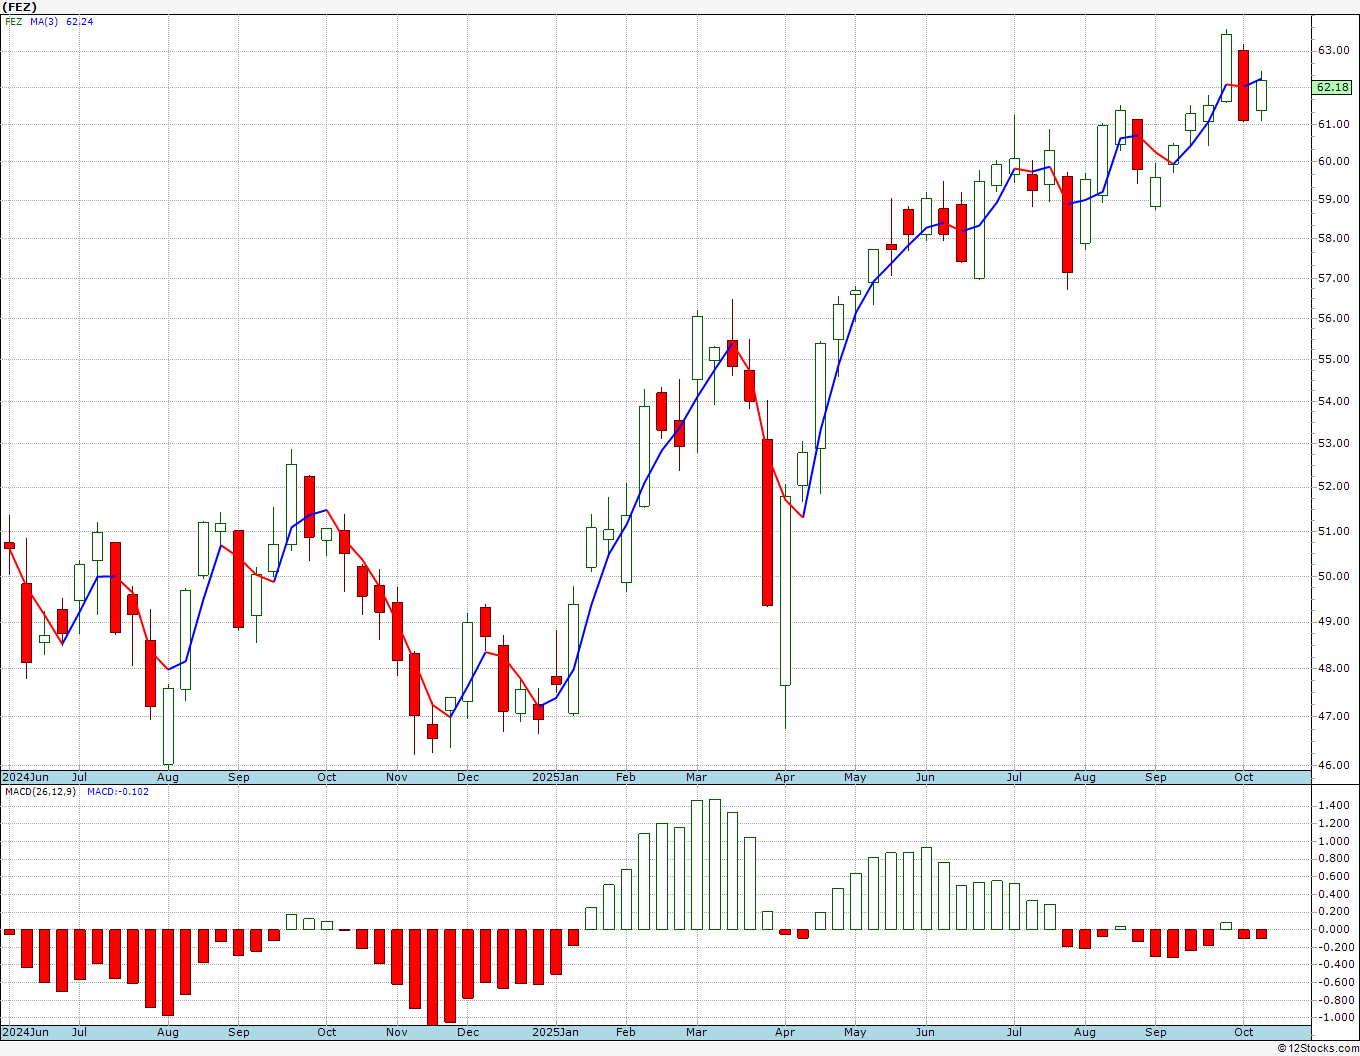Click the 63.00 price axis label
This screenshot has width=1360, height=1056.
click(x=1332, y=50)
